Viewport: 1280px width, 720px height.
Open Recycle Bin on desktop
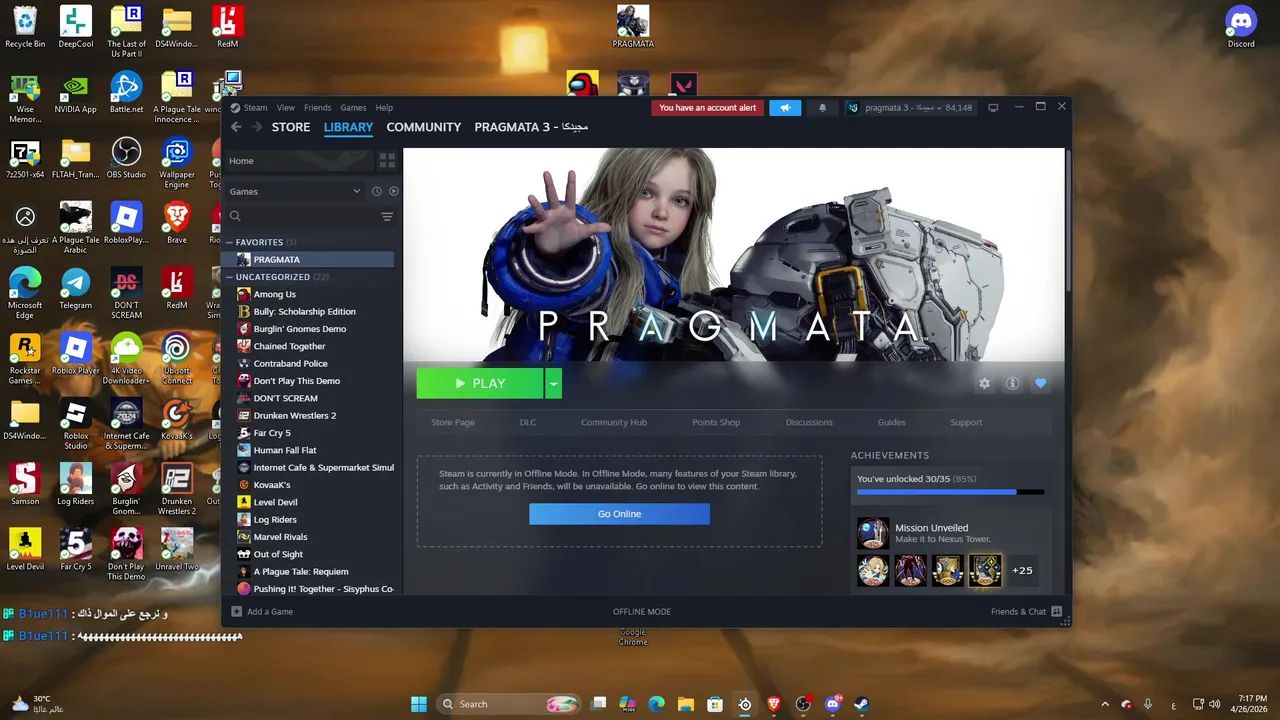[25, 27]
